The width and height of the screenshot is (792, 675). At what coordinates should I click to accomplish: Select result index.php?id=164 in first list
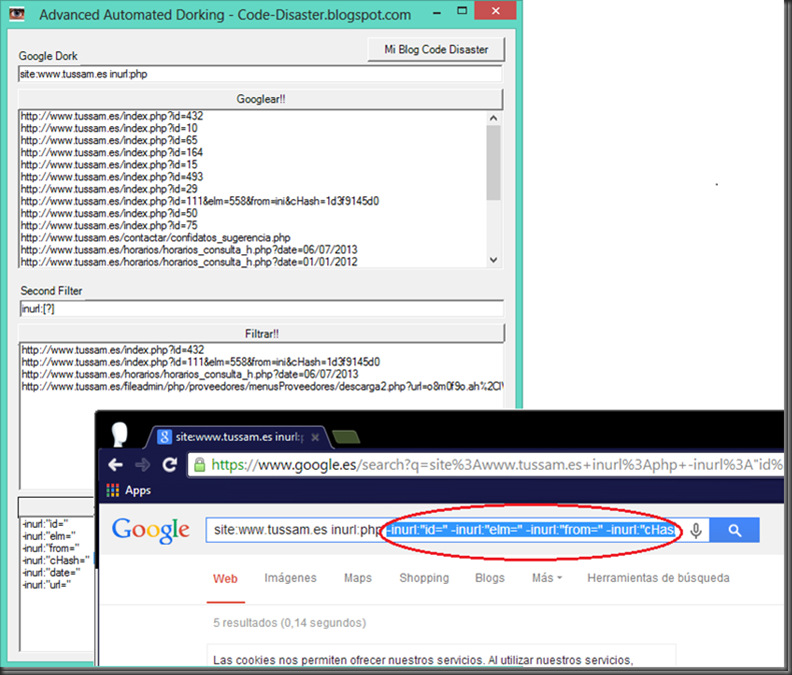112,153
